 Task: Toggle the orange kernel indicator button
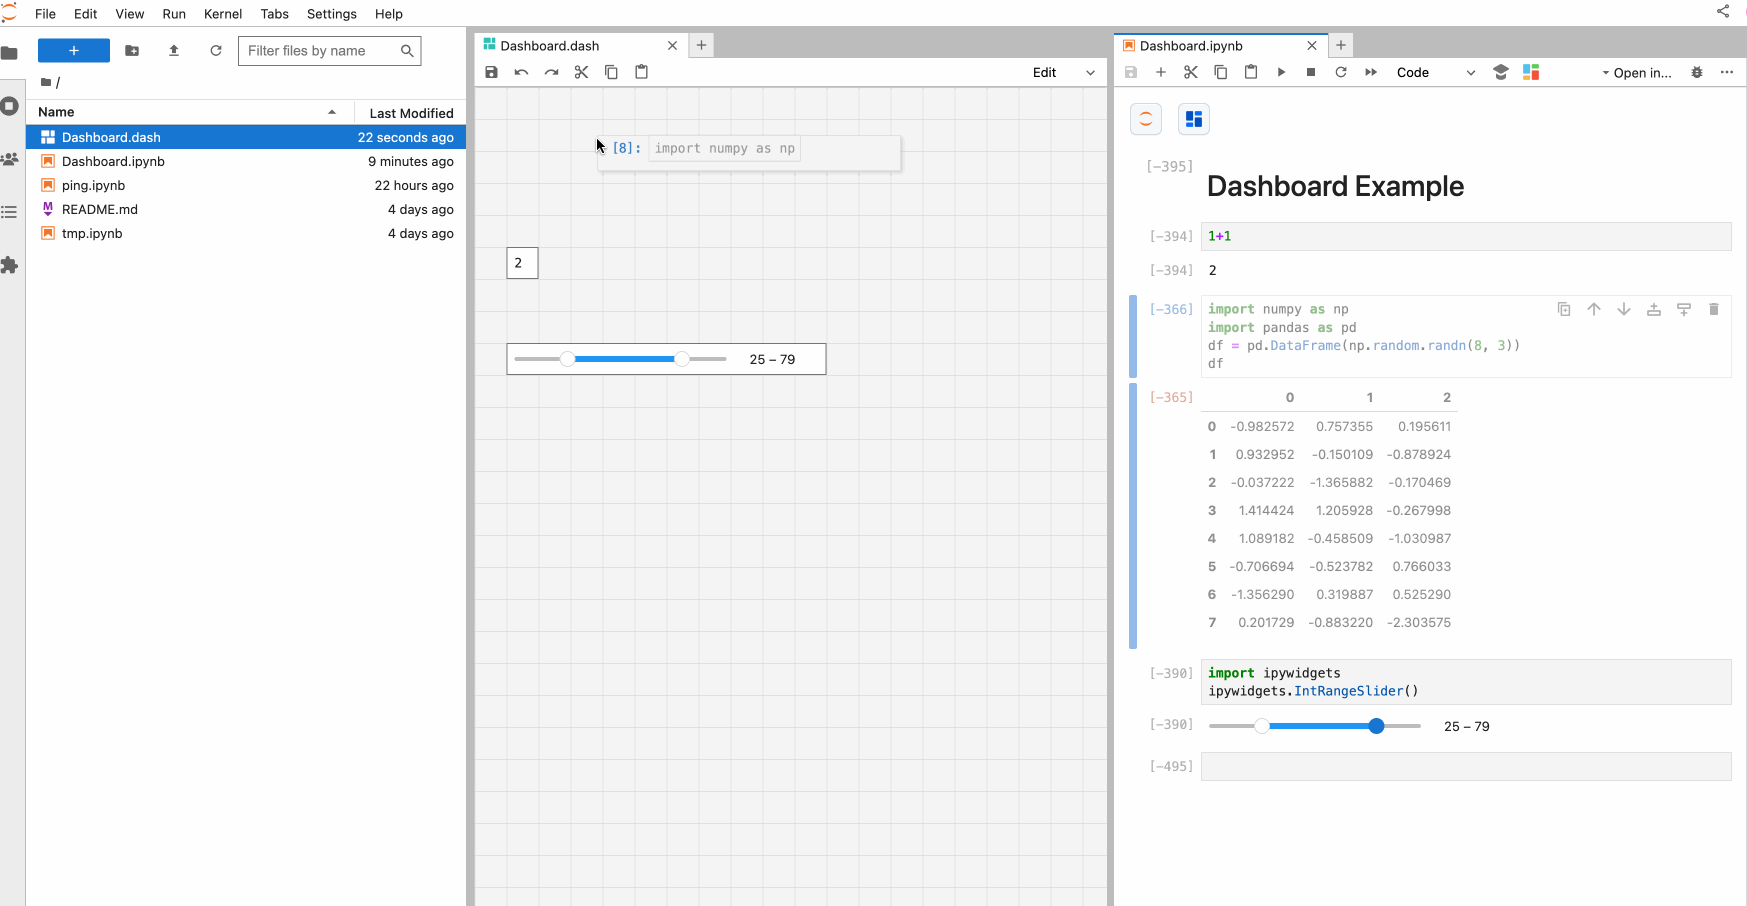coord(1145,118)
